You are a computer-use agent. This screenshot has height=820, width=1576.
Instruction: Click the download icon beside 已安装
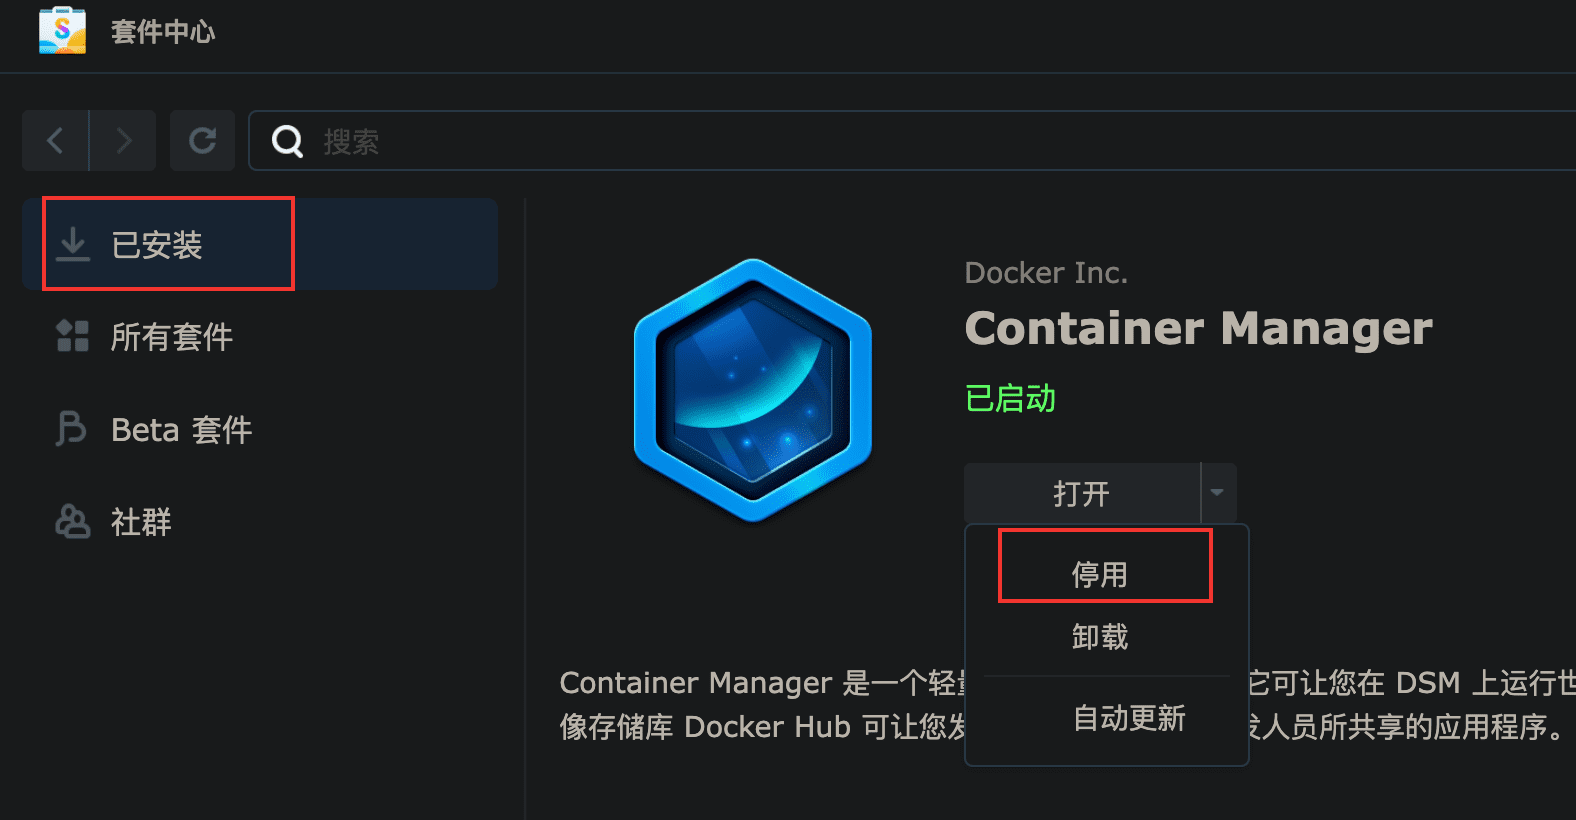pos(72,244)
